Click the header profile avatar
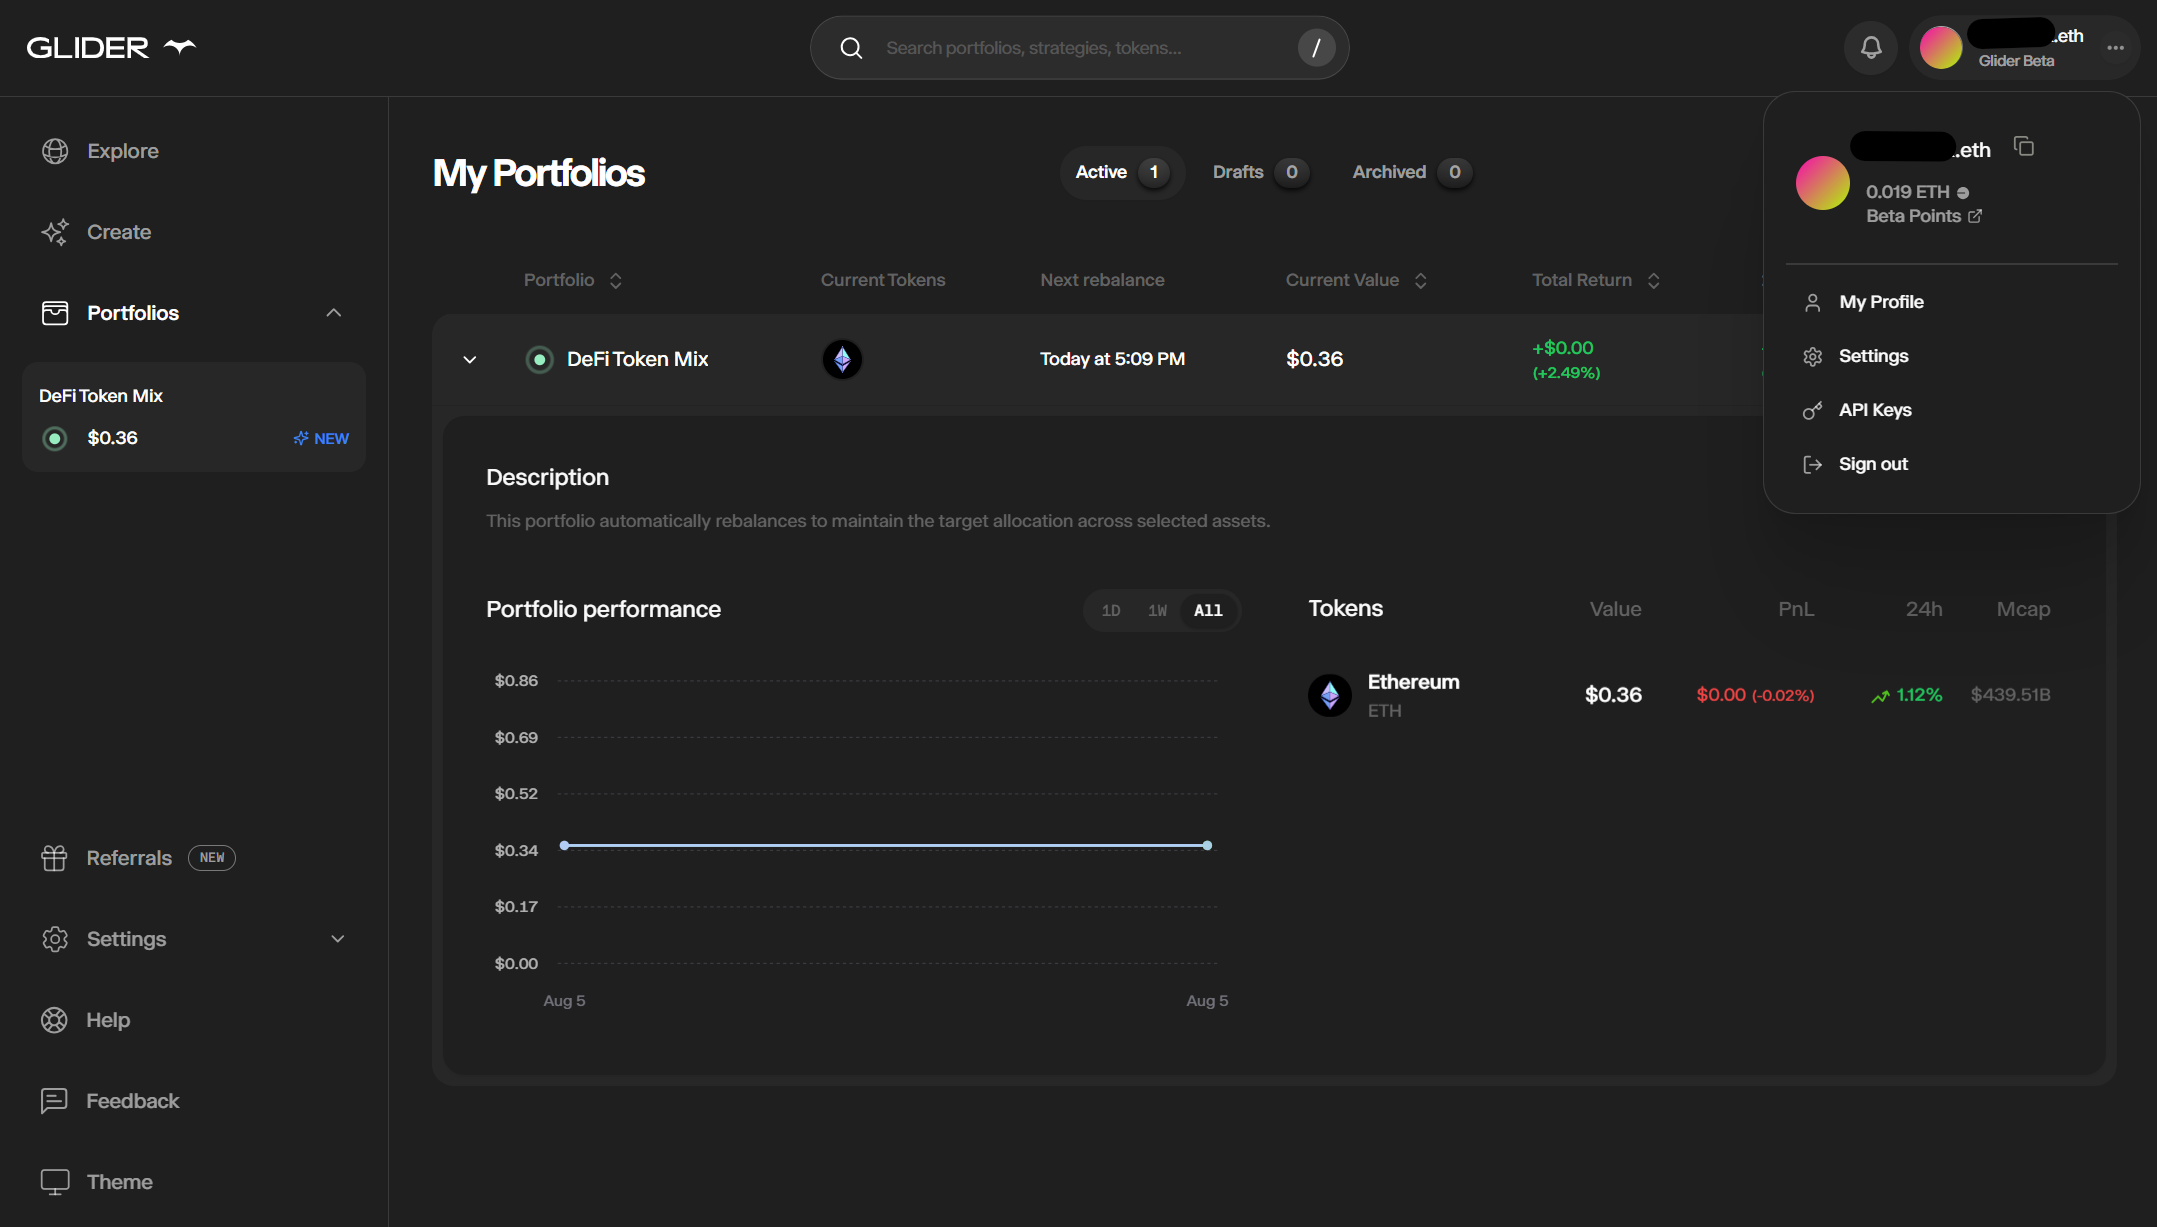Screen dimensions: 2157x1227 coord(1941,47)
